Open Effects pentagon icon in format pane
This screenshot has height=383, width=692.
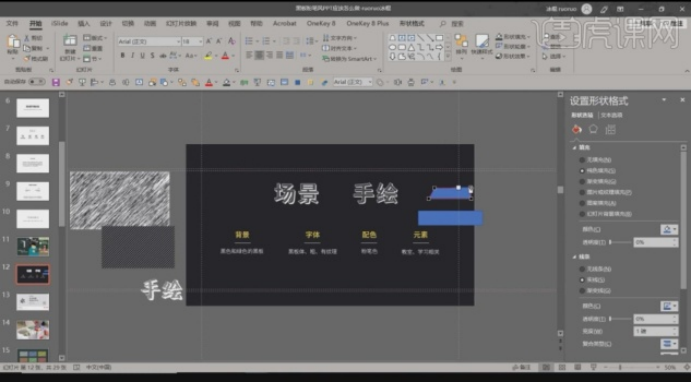click(594, 129)
